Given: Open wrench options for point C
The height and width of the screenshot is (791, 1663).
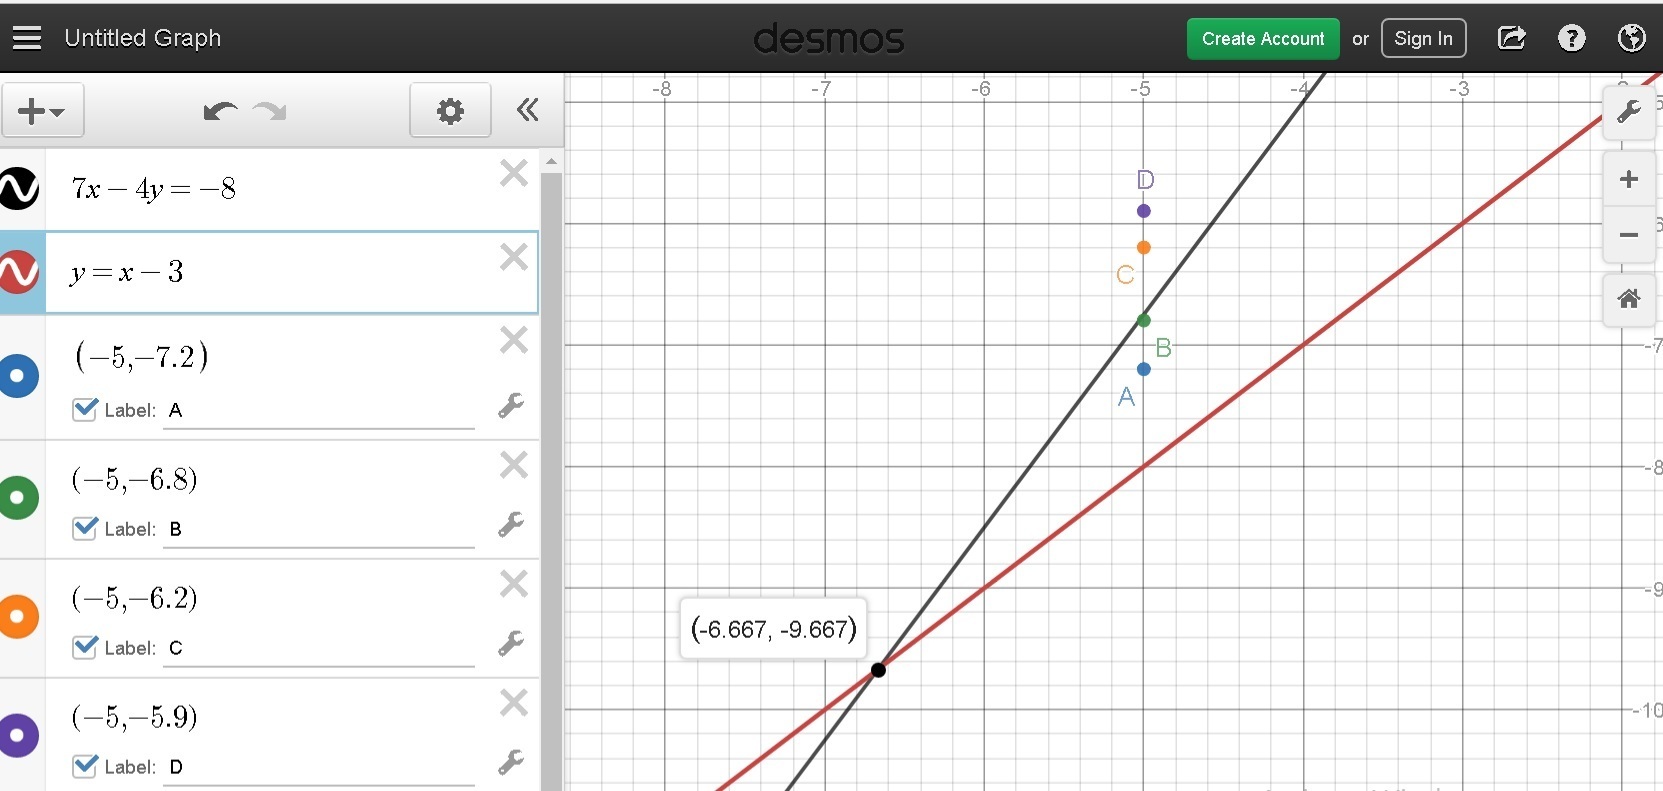Looking at the screenshot, I should [x=511, y=643].
